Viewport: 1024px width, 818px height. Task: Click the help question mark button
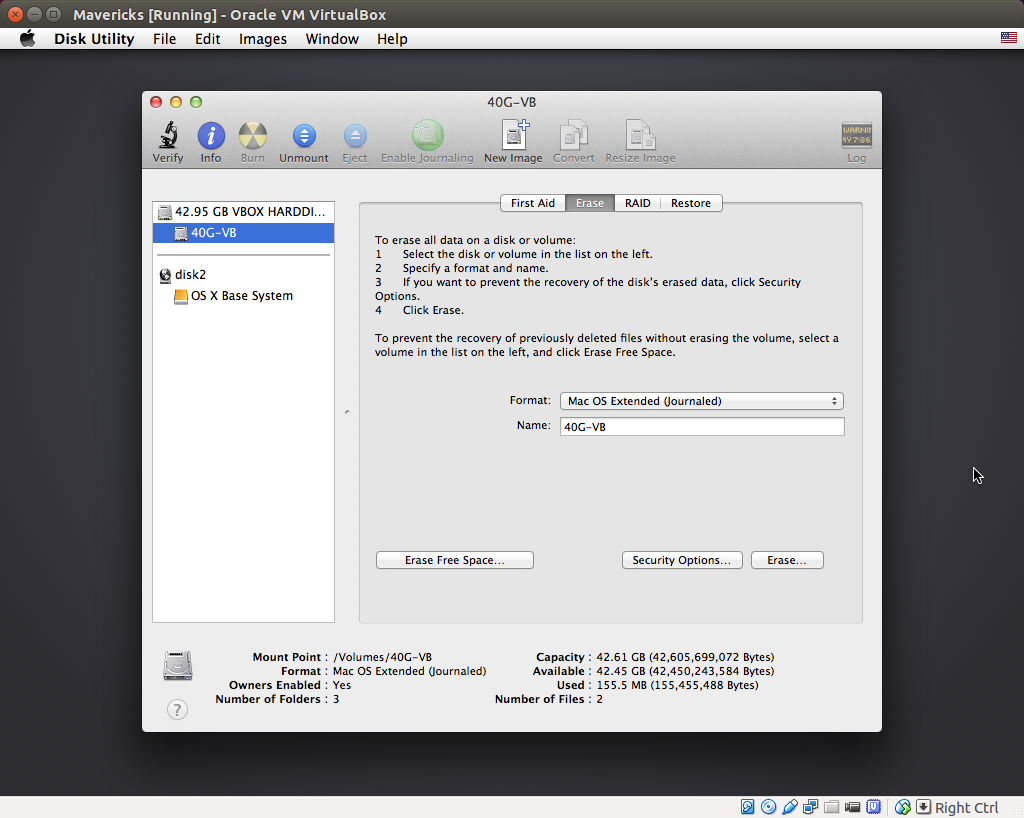tap(177, 710)
